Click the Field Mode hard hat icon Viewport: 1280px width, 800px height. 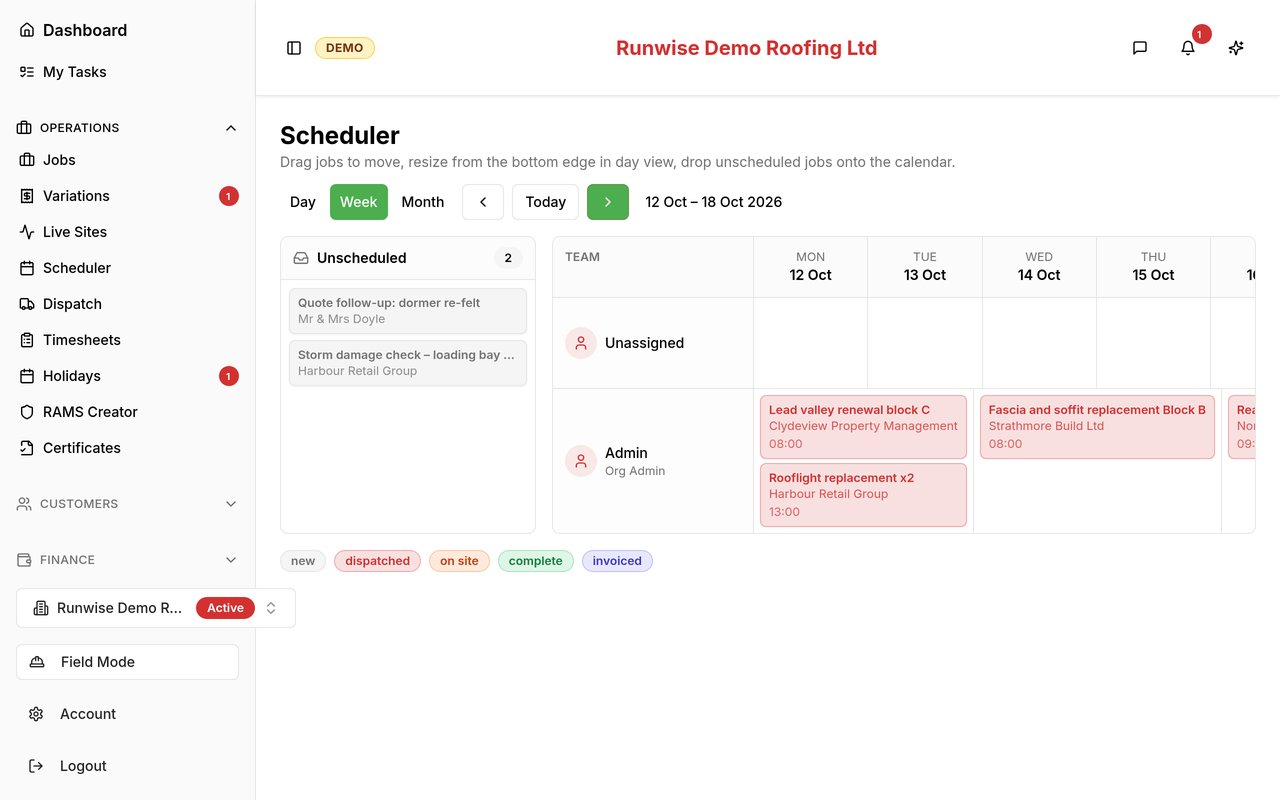coord(37,662)
